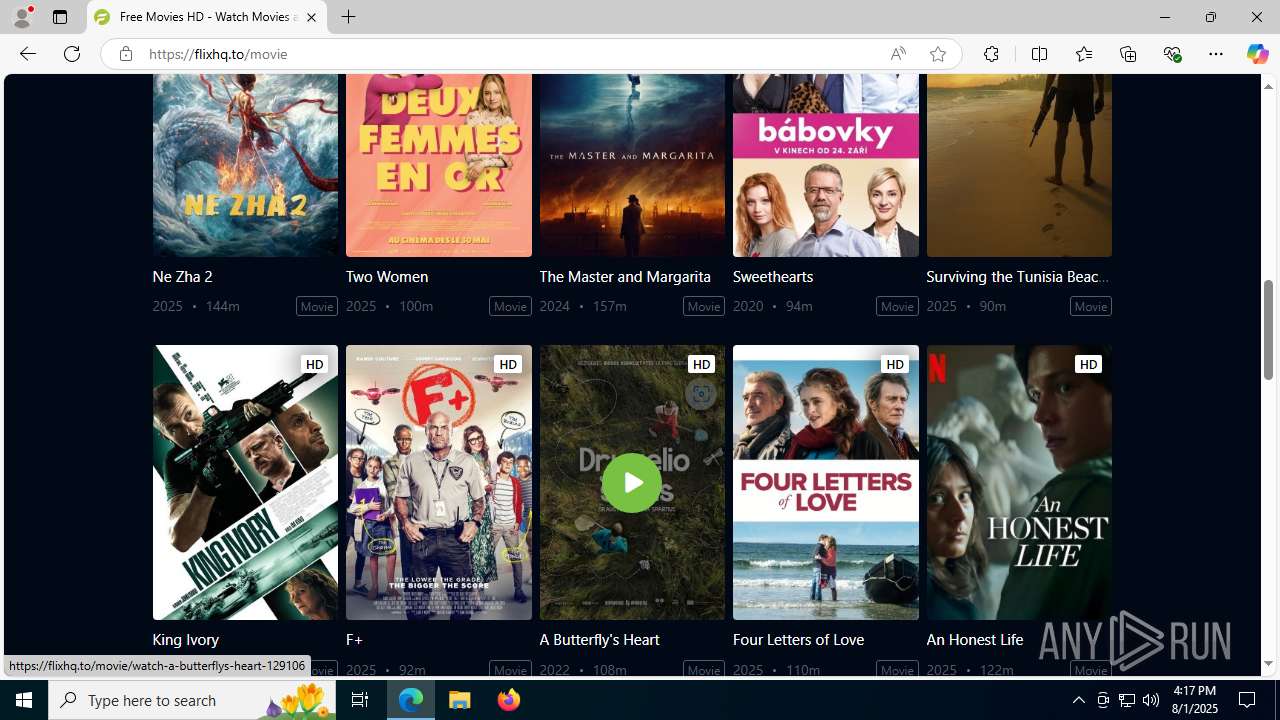Play A Butterfly's Heart green button
1280x720 pixels.
[632, 483]
